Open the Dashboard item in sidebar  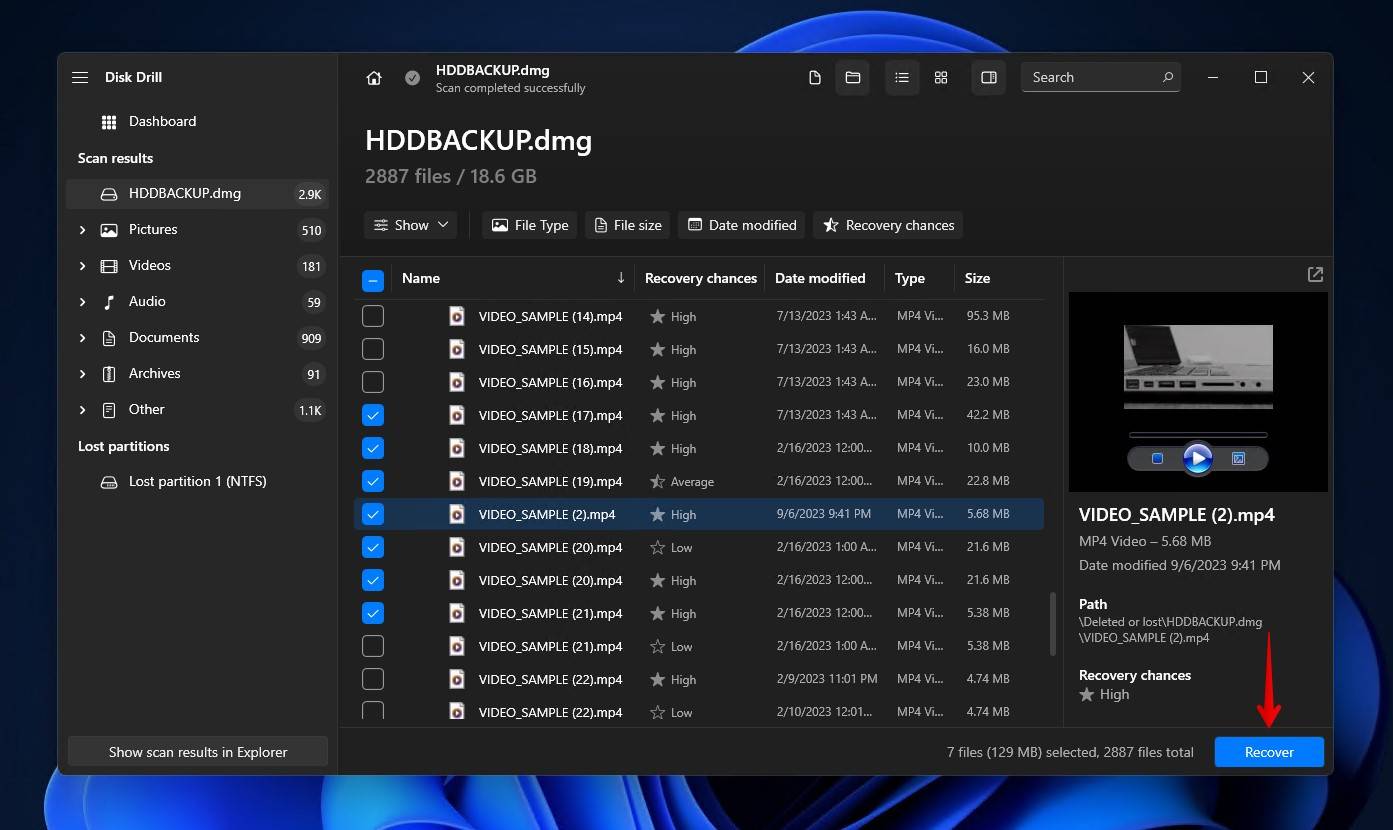162,122
